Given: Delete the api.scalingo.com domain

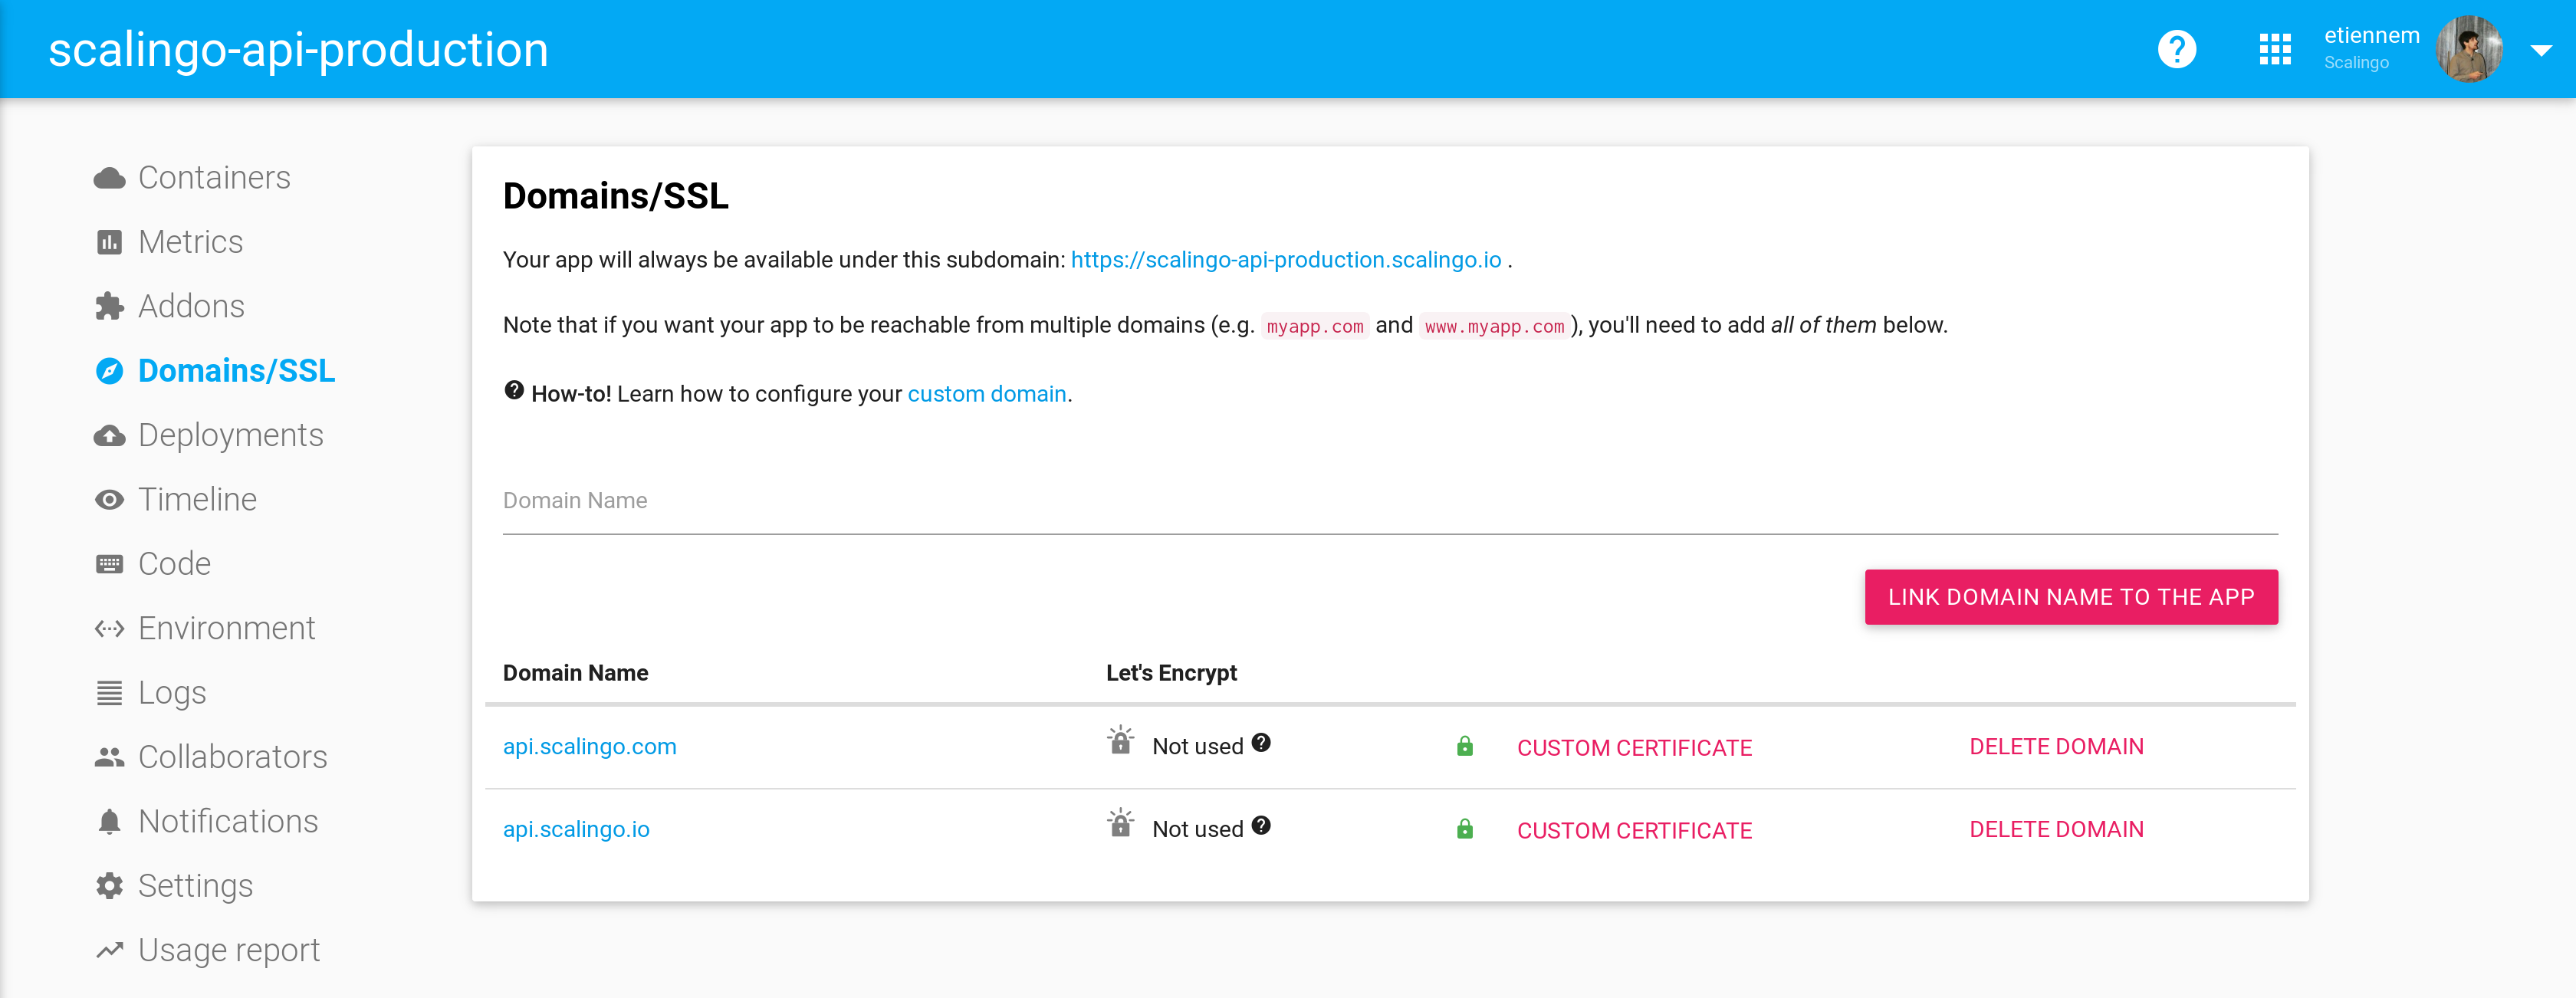Looking at the screenshot, I should tap(2056, 747).
